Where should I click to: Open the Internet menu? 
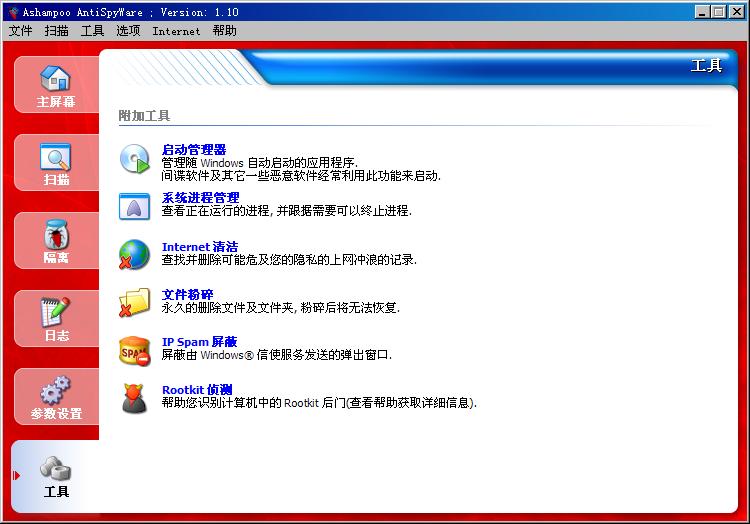click(x=176, y=31)
